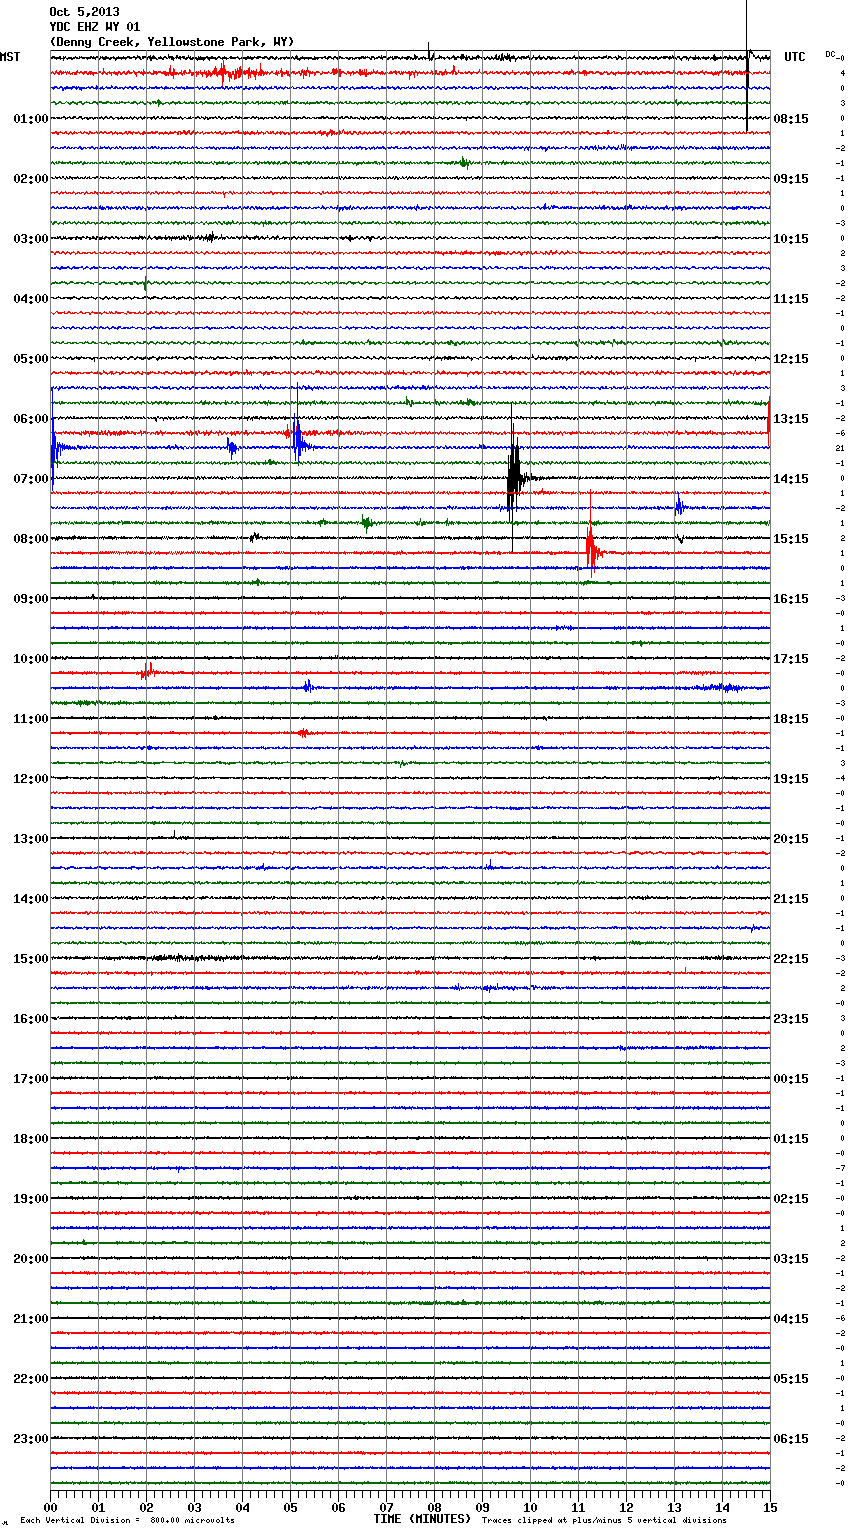Click the Denny Creek, Yellowstone Park location title
The image size is (850, 1534).
click(172, 42)
